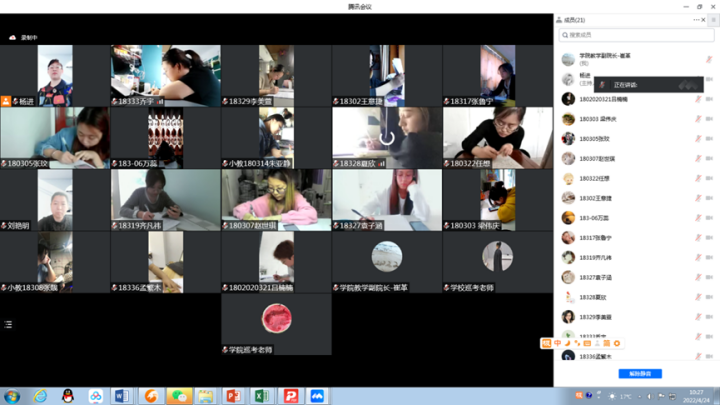The height and width of the screenshot is (405, 720).
Task: Select the 18336 video tile
Action: point(166,262)
